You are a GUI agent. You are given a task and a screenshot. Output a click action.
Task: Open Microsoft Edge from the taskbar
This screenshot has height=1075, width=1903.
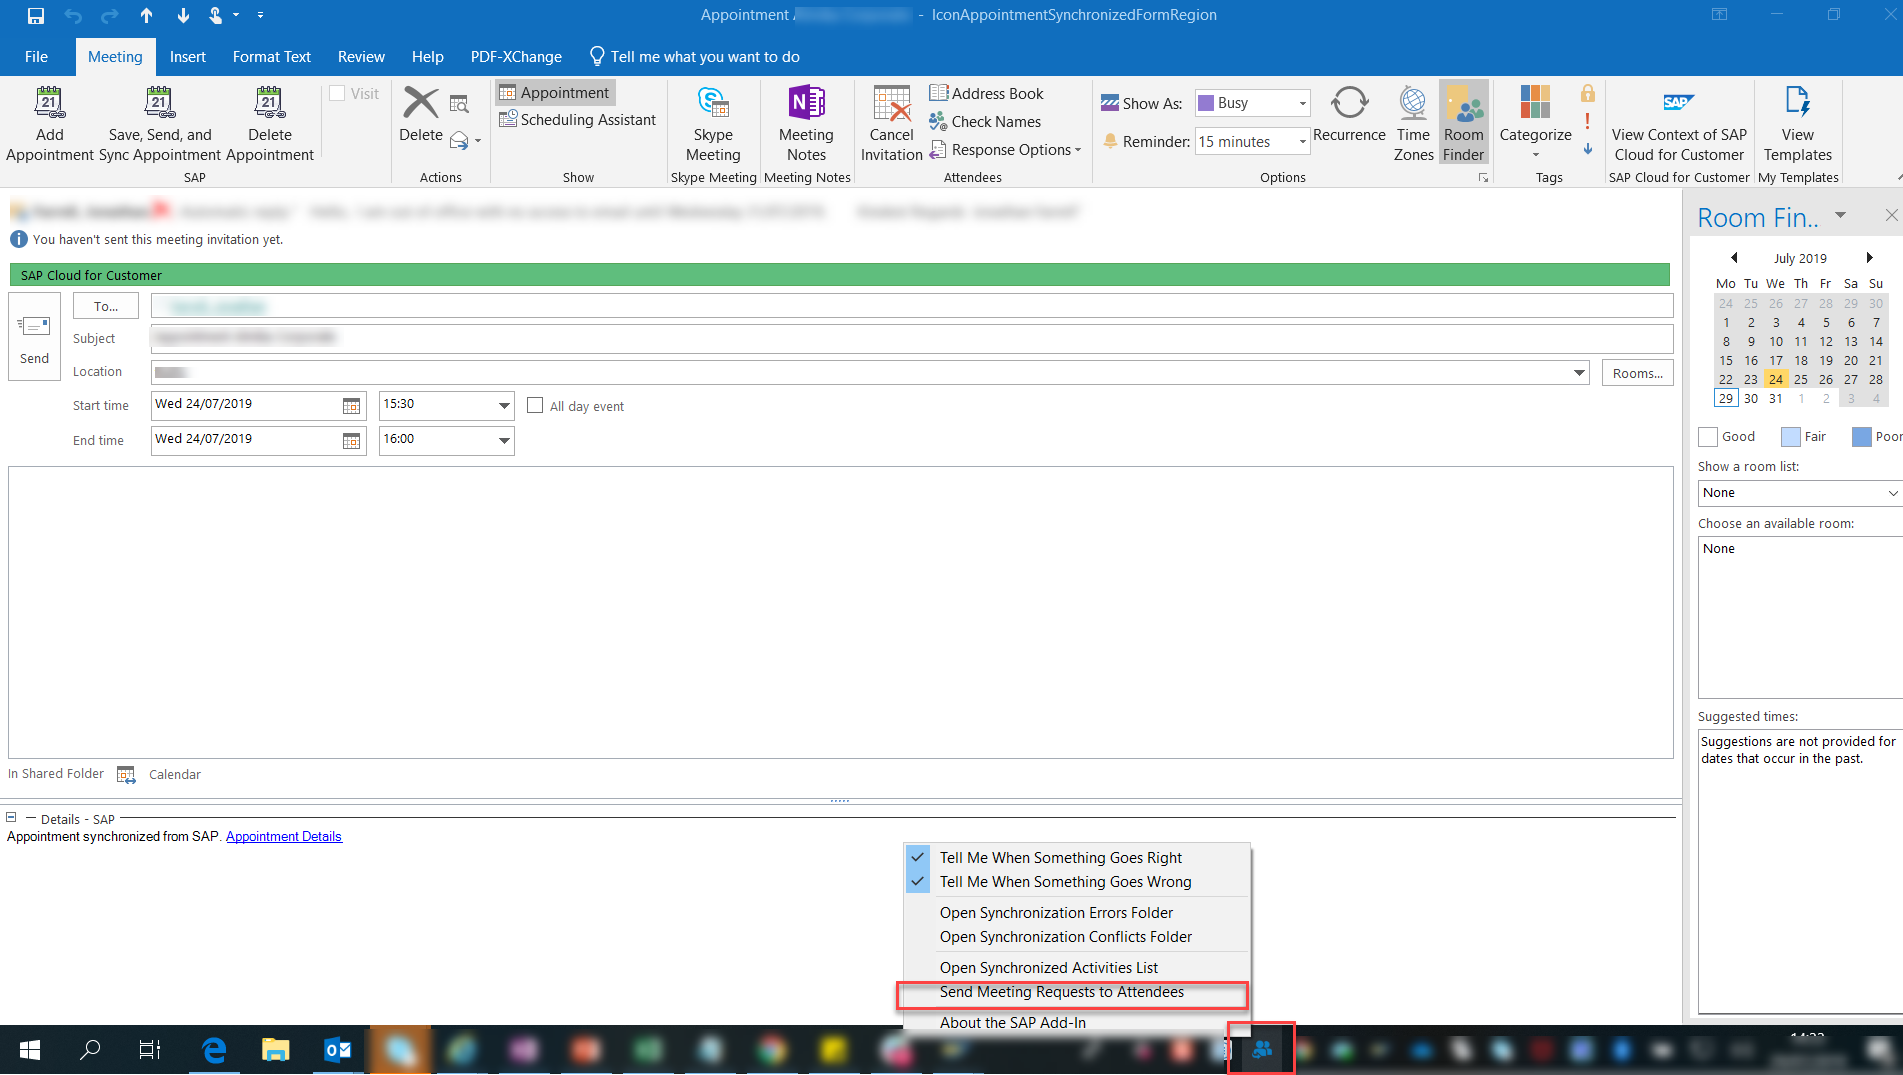[x=214, y=1050]
